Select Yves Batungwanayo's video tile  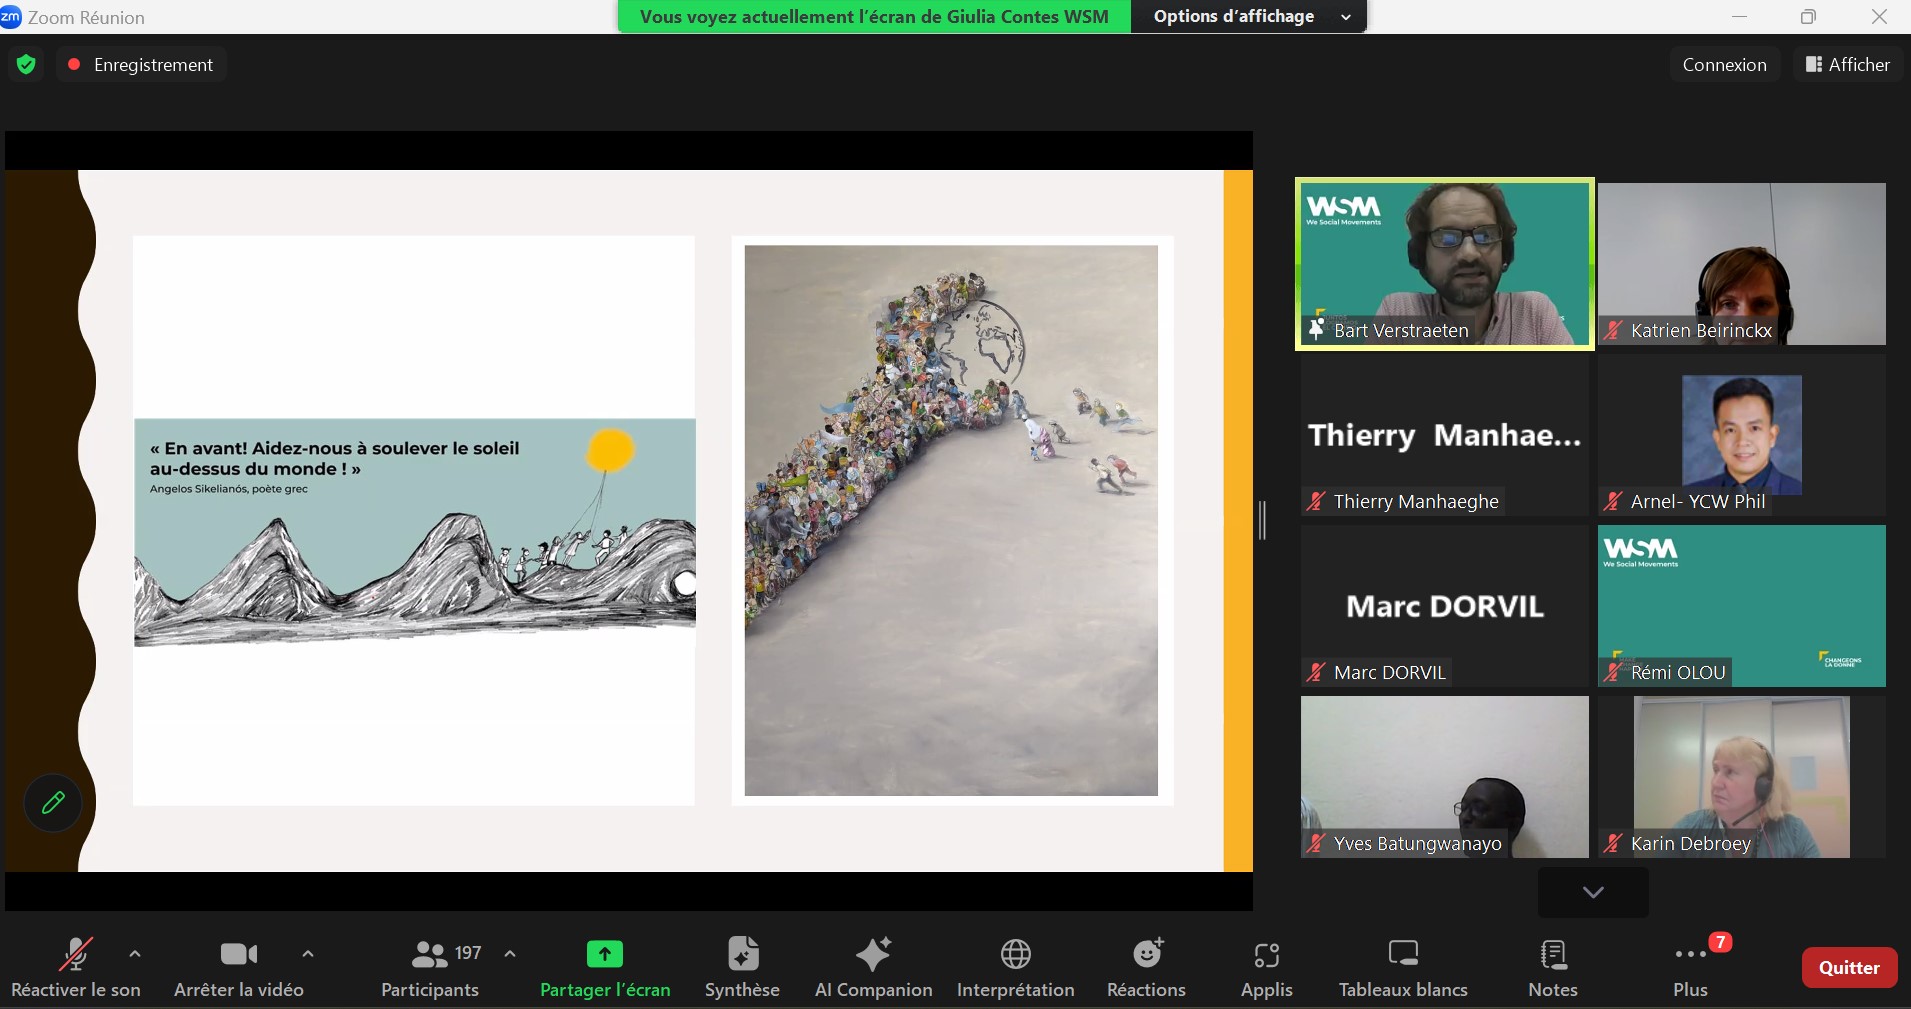(x=1444, y=777)
